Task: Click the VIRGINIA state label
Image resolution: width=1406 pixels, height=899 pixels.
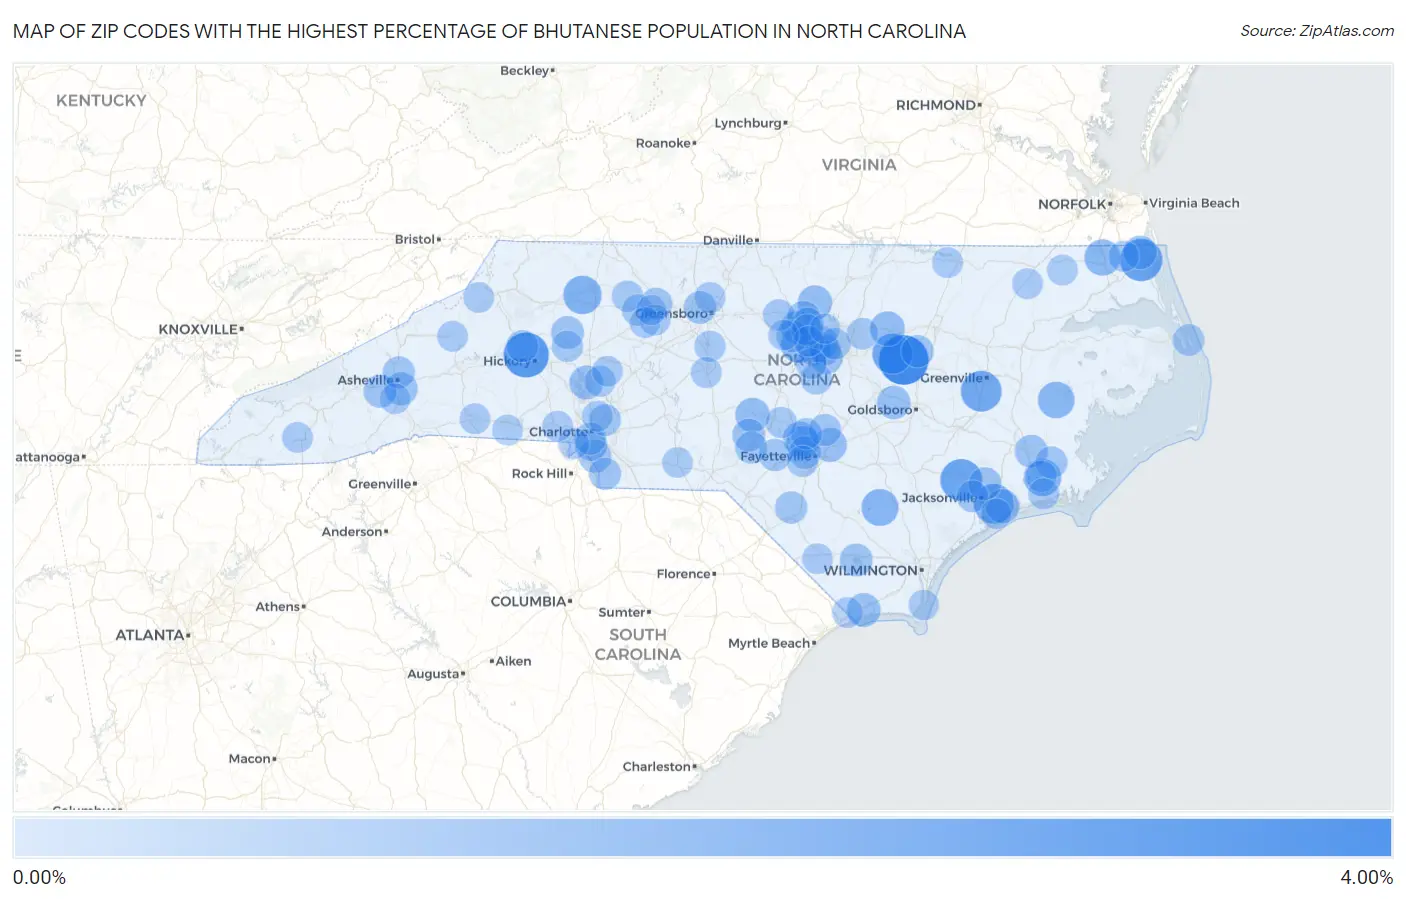Action: [859, 165]
